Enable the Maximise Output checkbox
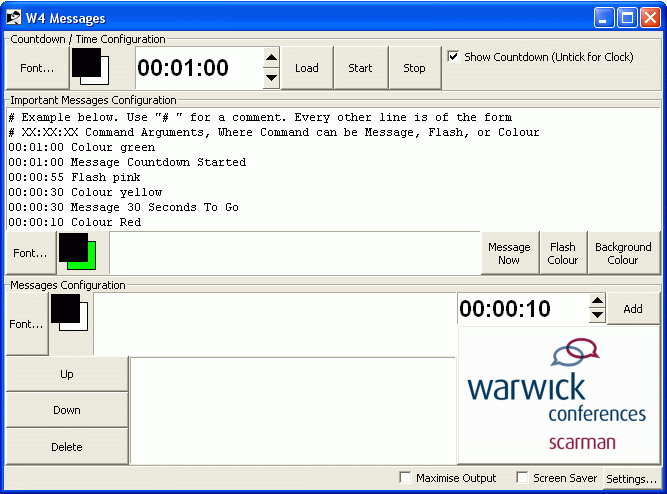 pyautogui.click(x=405, y=478)
